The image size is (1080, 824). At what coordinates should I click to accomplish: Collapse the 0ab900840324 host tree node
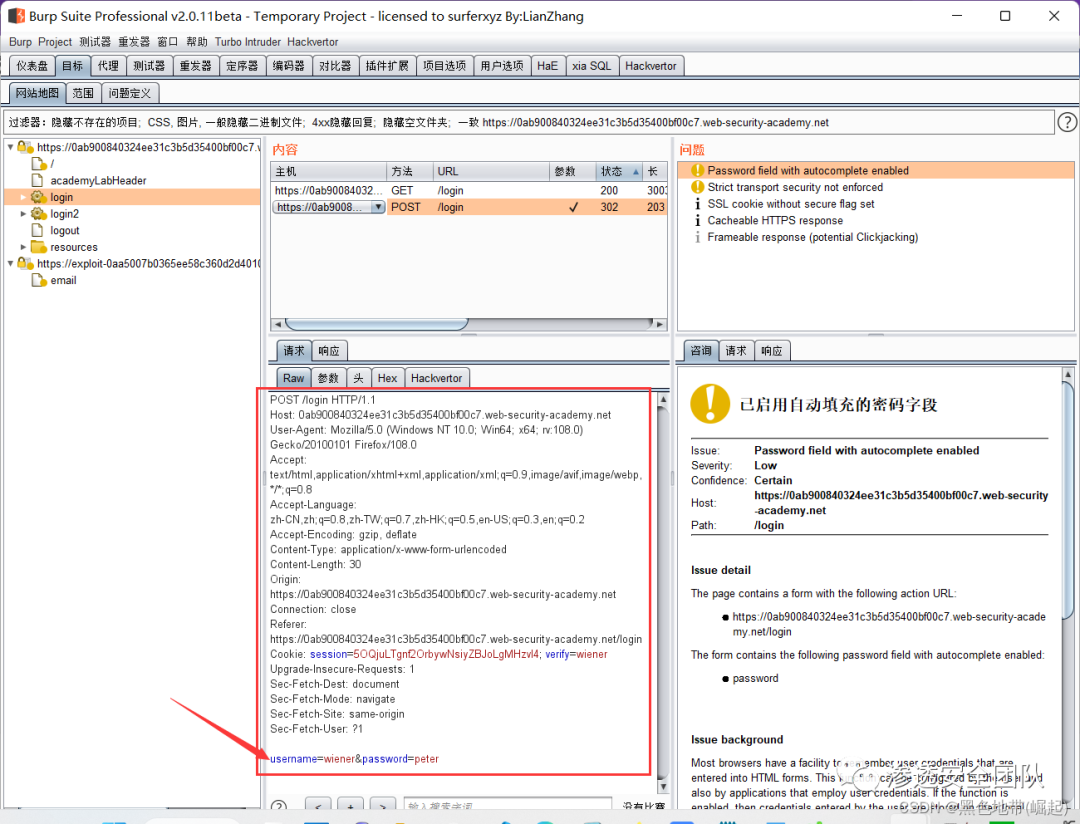[10, 147]
